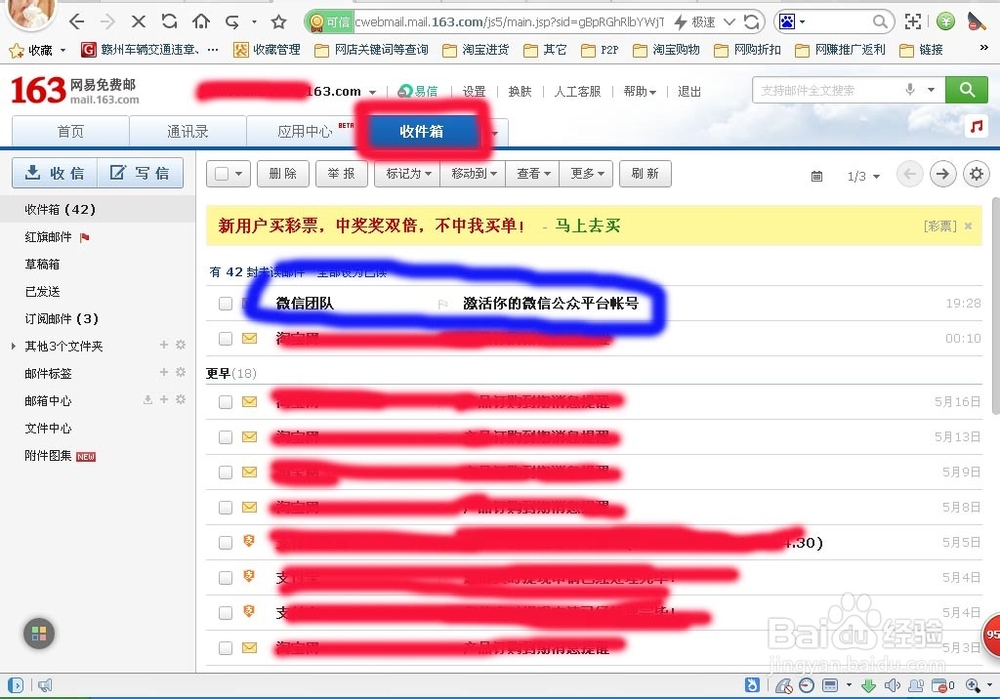The width and height of the screenshot is (1000, 699).
Task: Open 淘宝购物 bookmark folder
Action: click(666, 50)
